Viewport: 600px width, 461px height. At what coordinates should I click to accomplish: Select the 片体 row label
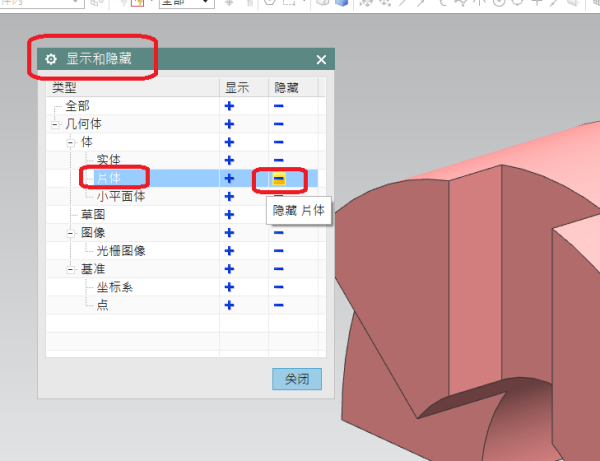(109, 178)
